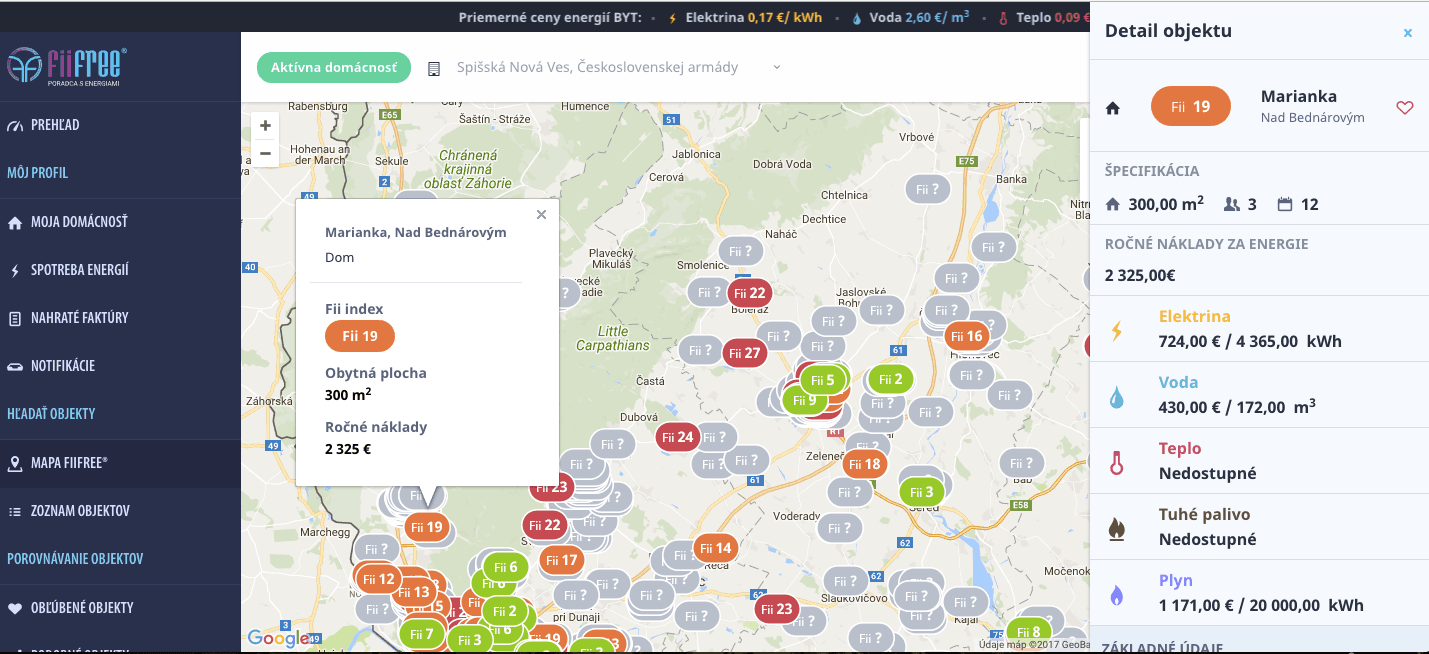
Task: Add Marianka to favorites with heart icon
Action: [x=1405, y=108]
